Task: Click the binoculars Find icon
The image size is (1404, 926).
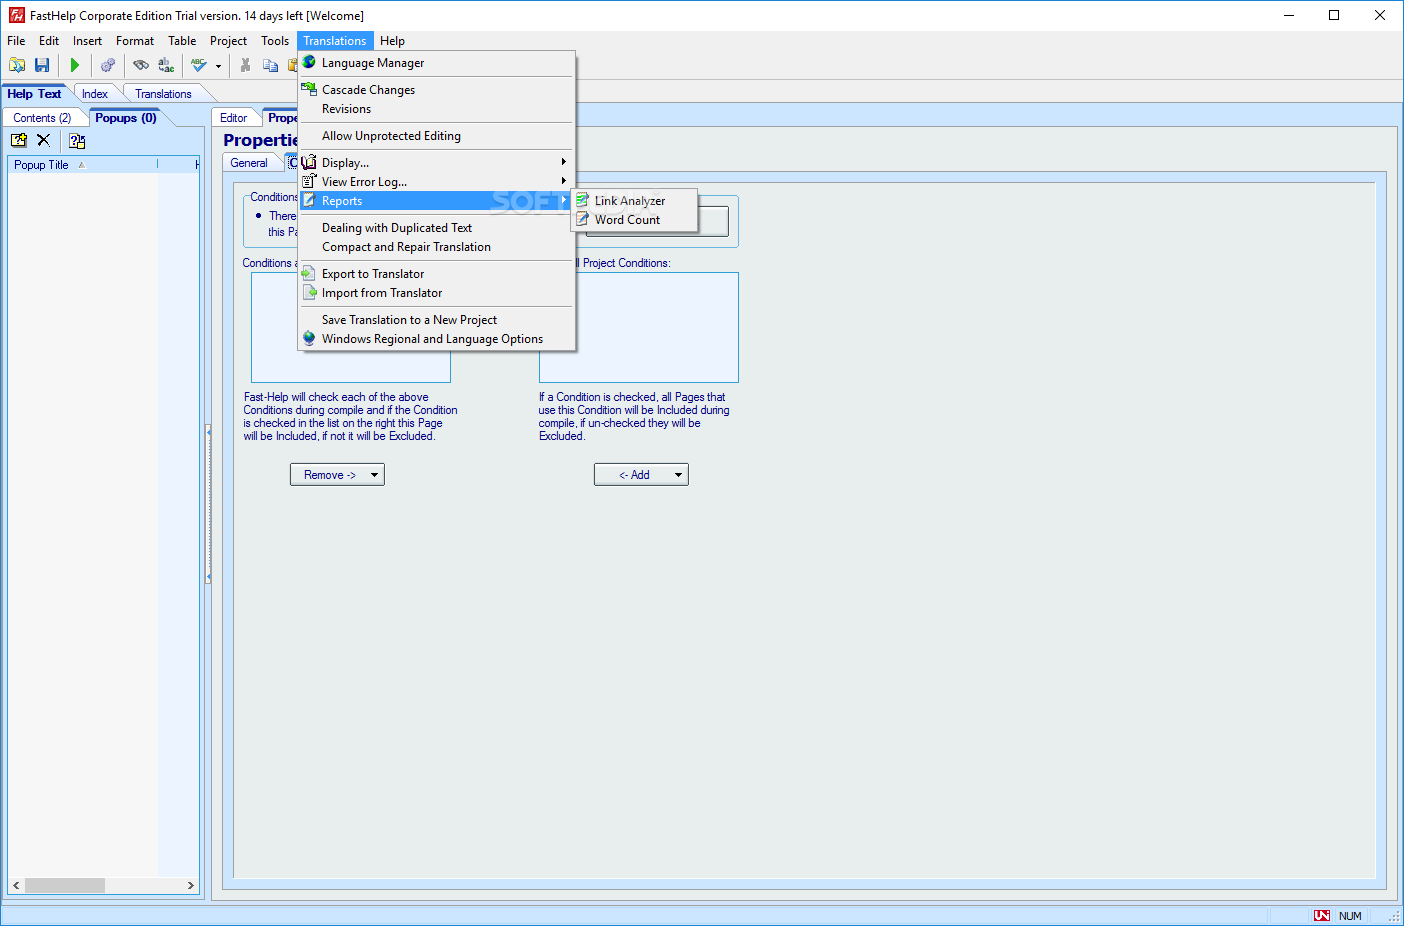Action: 141,65
